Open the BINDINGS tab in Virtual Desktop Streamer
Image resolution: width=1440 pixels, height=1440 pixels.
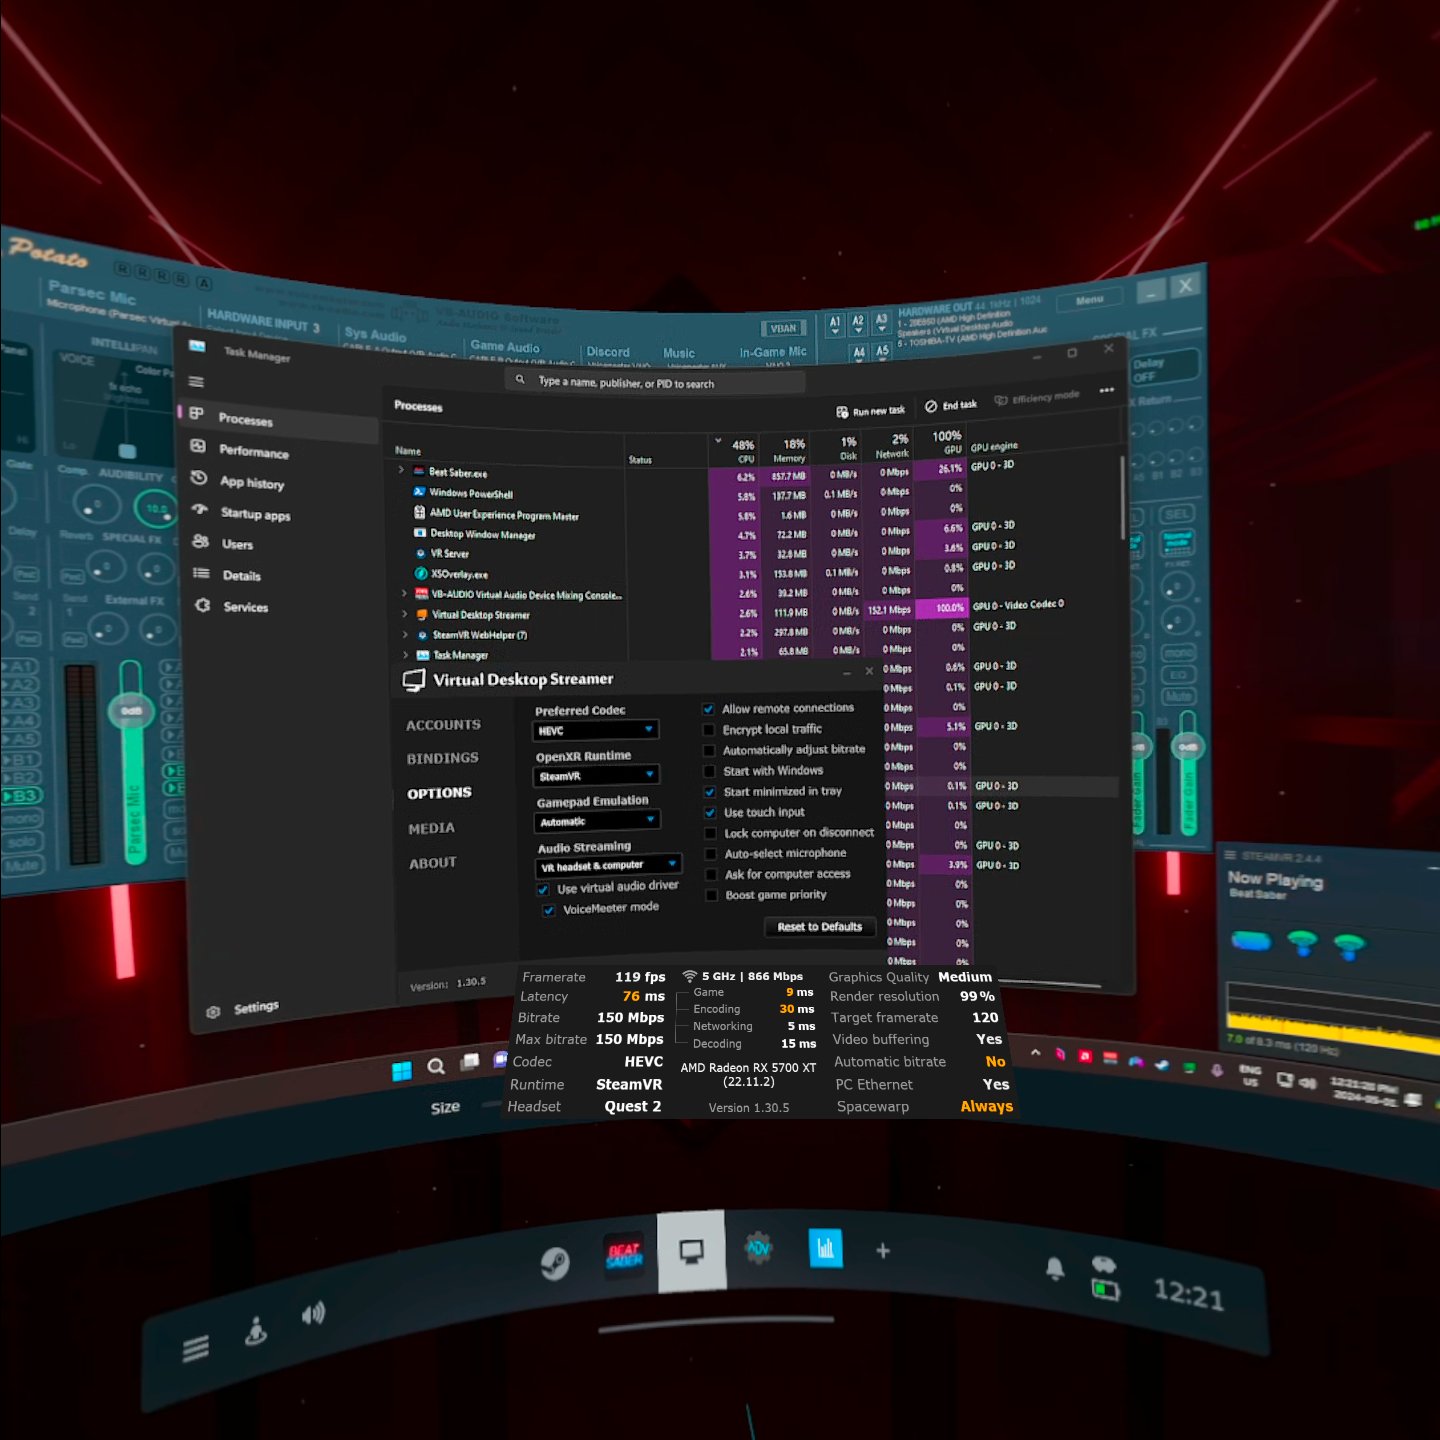point(442,759)
